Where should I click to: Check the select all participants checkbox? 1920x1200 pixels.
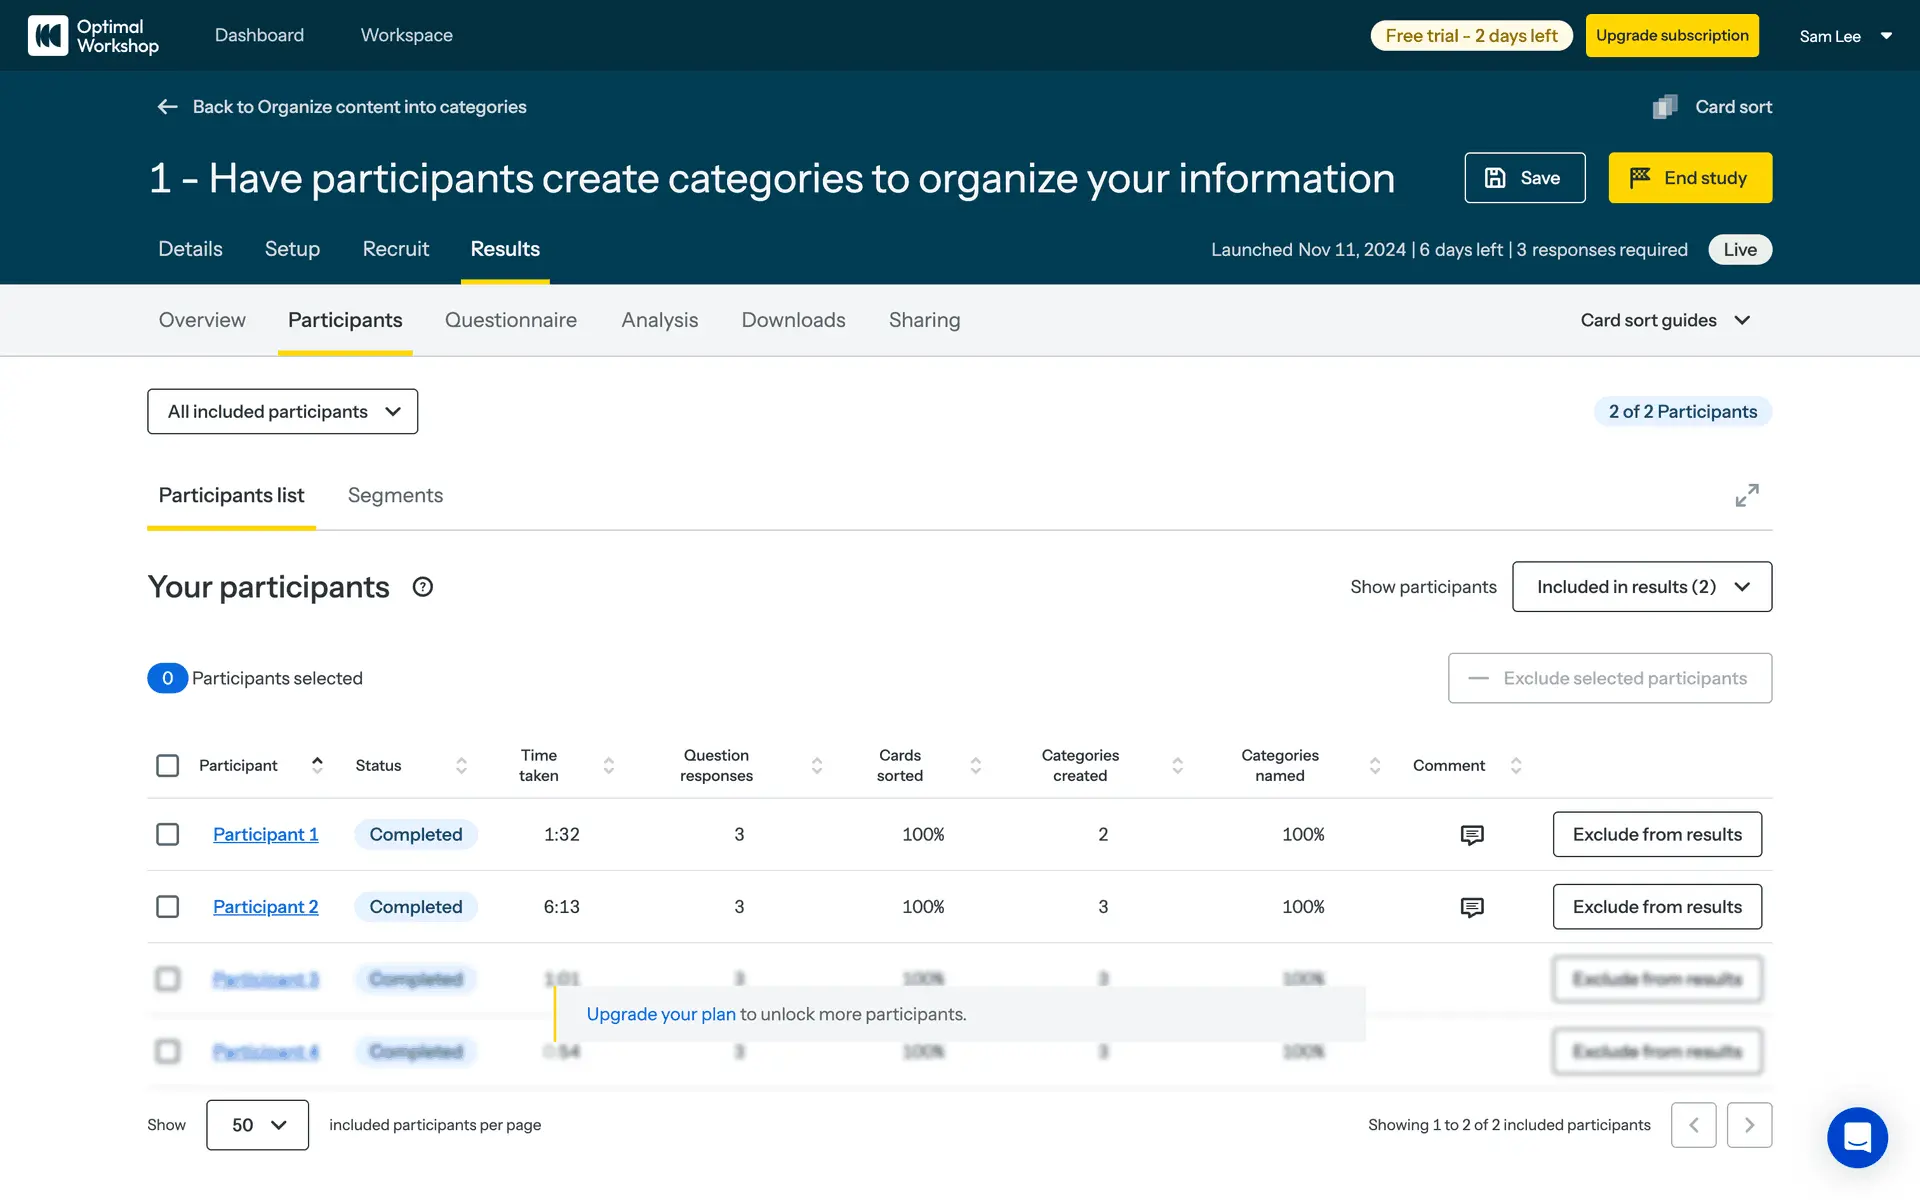[x=168, y=766]
